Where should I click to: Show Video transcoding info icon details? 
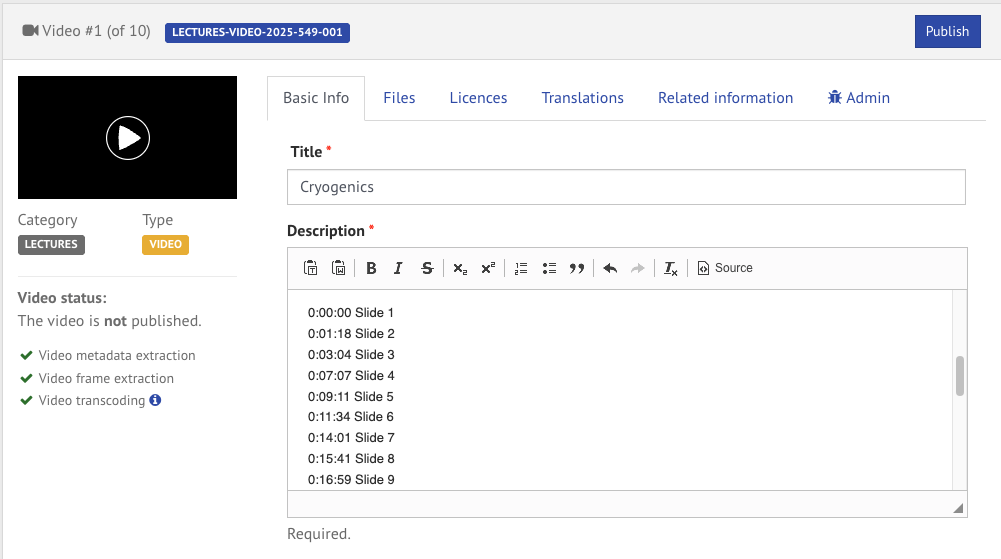pos(155,400)
